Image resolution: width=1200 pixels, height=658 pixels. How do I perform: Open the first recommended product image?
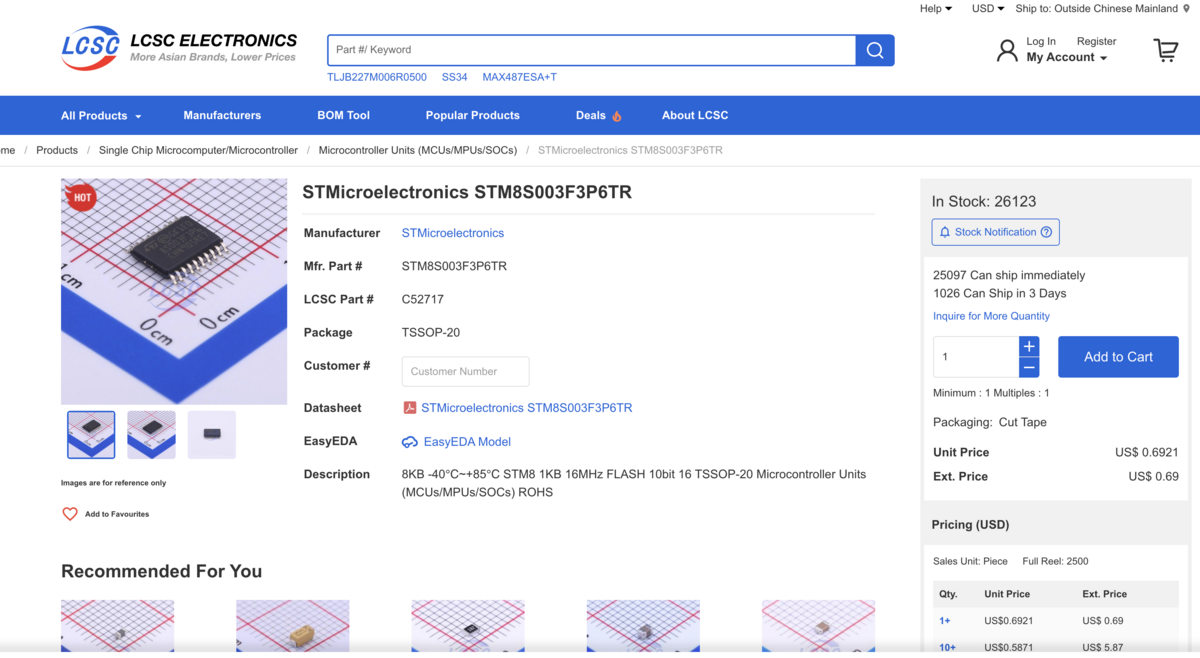tap(117, 626)
